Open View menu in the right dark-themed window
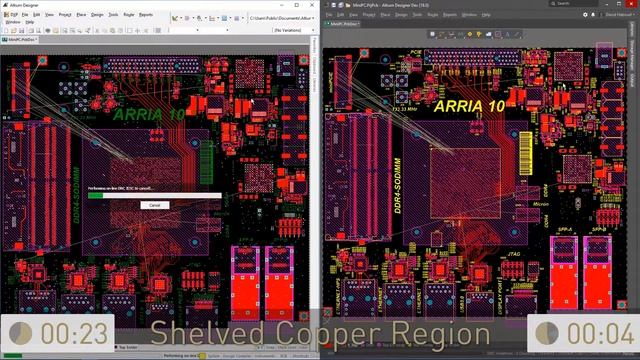The image size is (640, 360). tap(353, 15)
